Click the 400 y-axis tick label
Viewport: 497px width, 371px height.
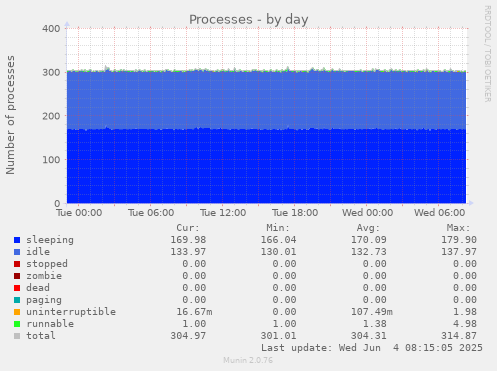click(x=51, y=29)
